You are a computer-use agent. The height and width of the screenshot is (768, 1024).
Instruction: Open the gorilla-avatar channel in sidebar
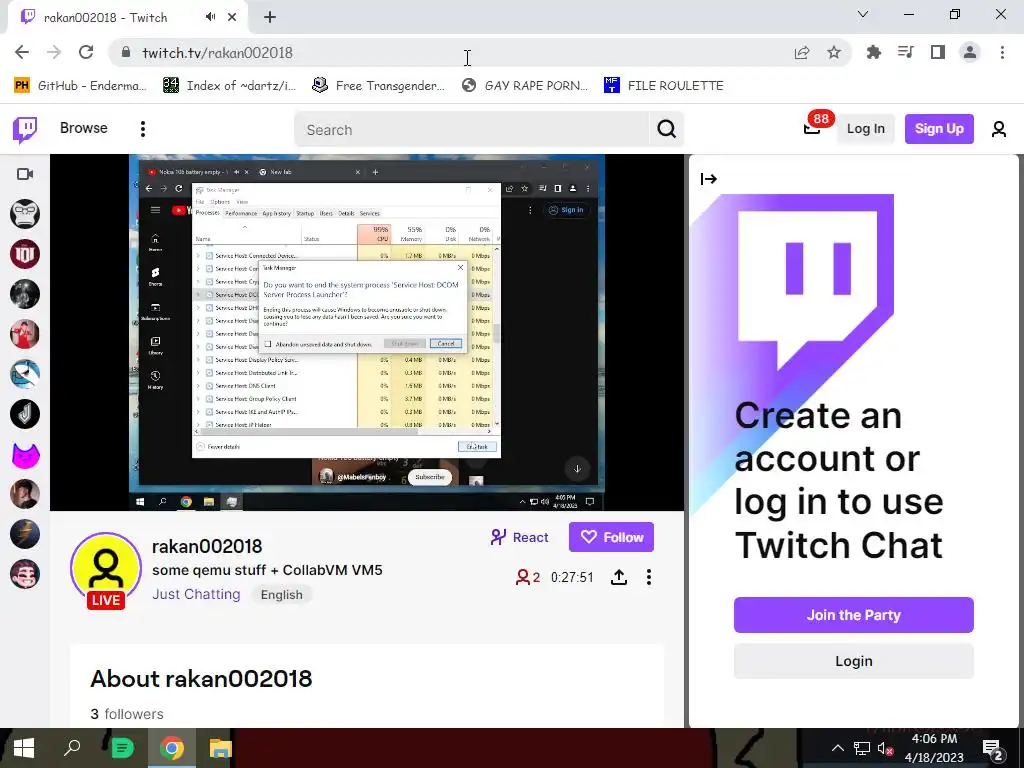coord(25,214)
